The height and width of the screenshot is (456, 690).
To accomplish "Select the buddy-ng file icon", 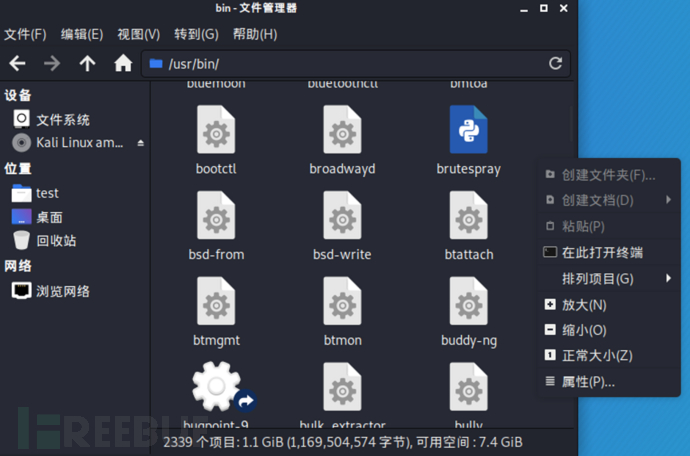I will tap(469, 301).
